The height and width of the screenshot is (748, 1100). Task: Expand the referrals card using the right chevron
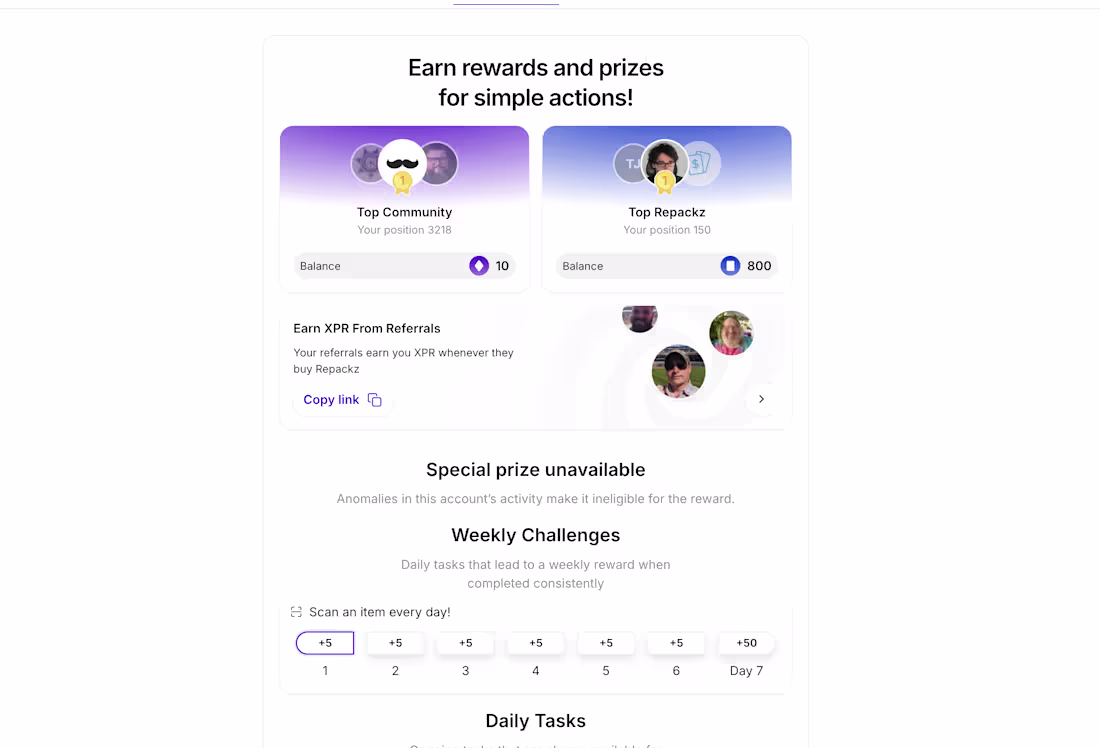761,399
